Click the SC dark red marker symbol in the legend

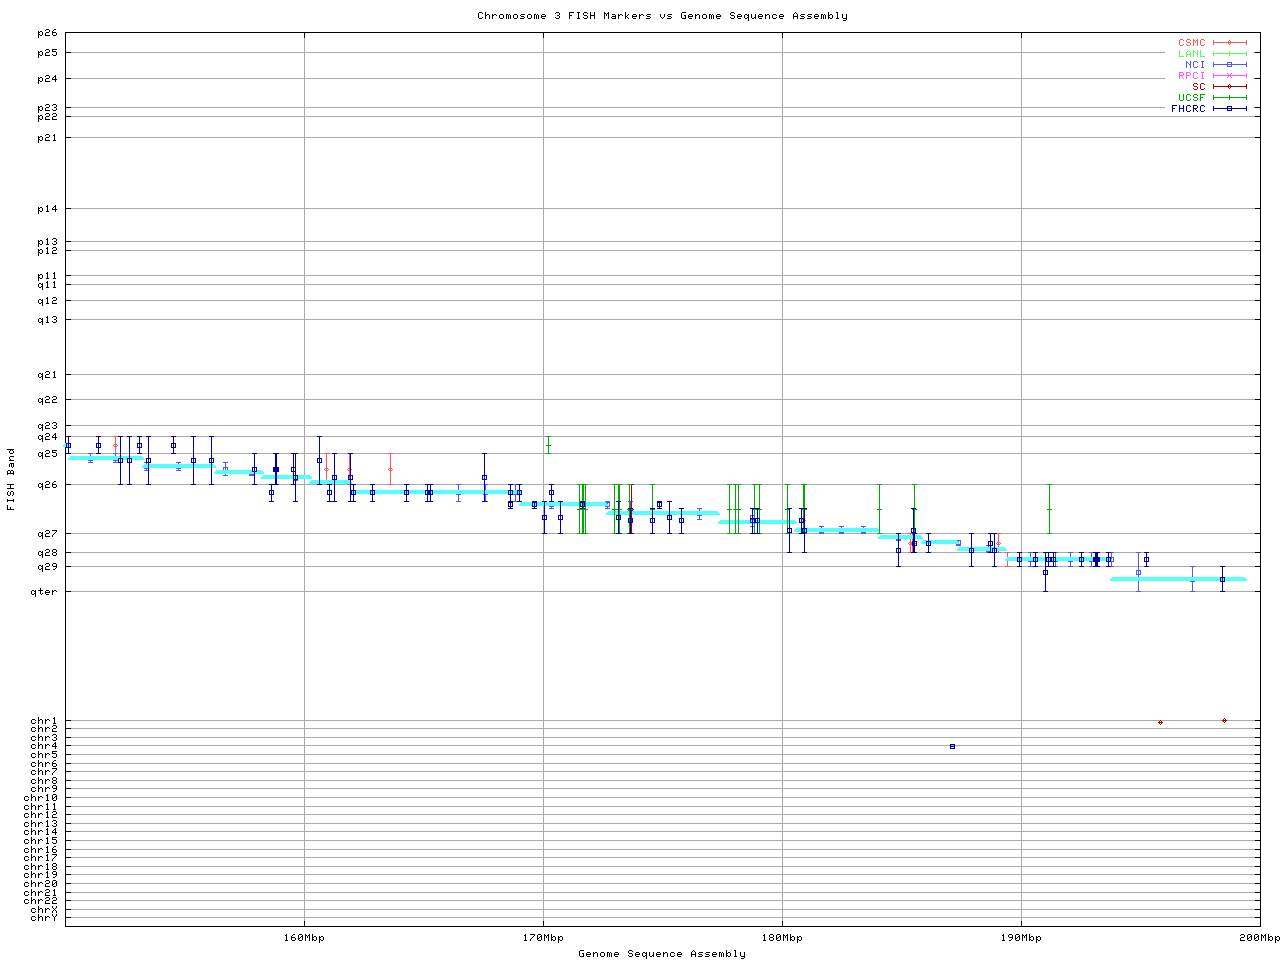tap(1229, 87)
